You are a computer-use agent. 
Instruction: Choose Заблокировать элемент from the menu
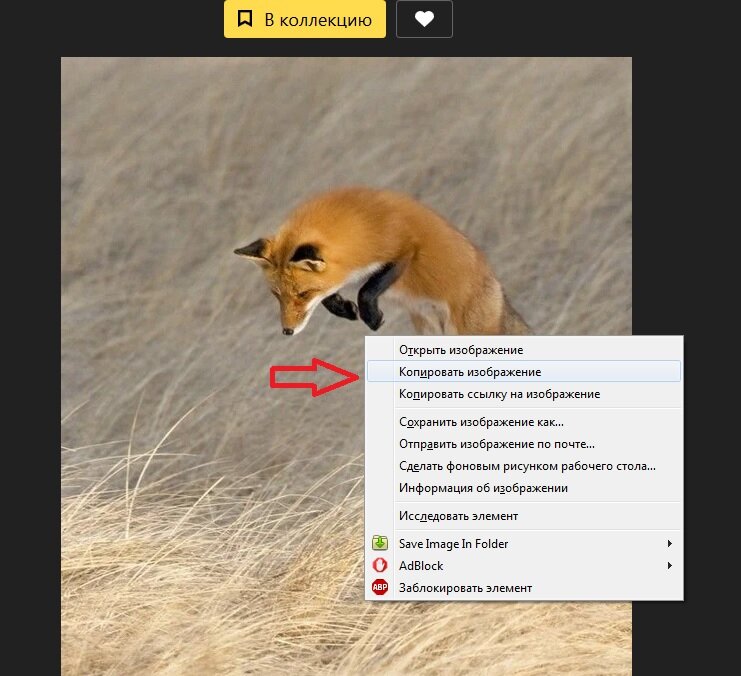(465, 588)
